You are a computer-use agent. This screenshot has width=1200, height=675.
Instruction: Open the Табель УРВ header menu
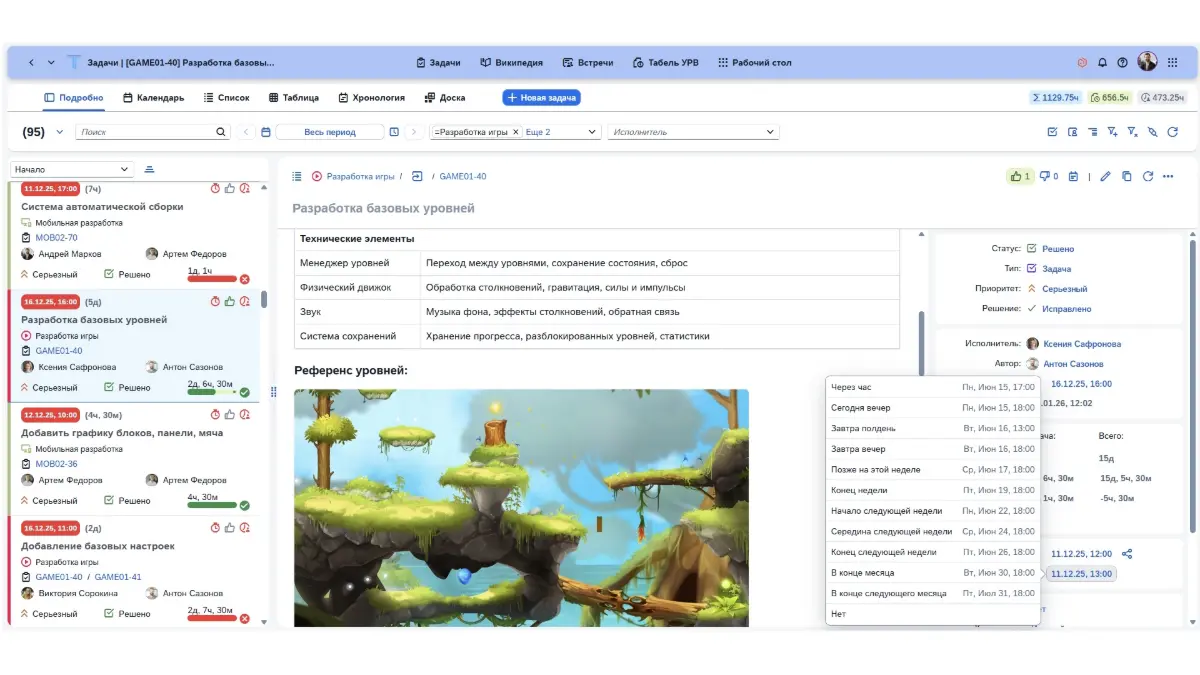point(666,62)
